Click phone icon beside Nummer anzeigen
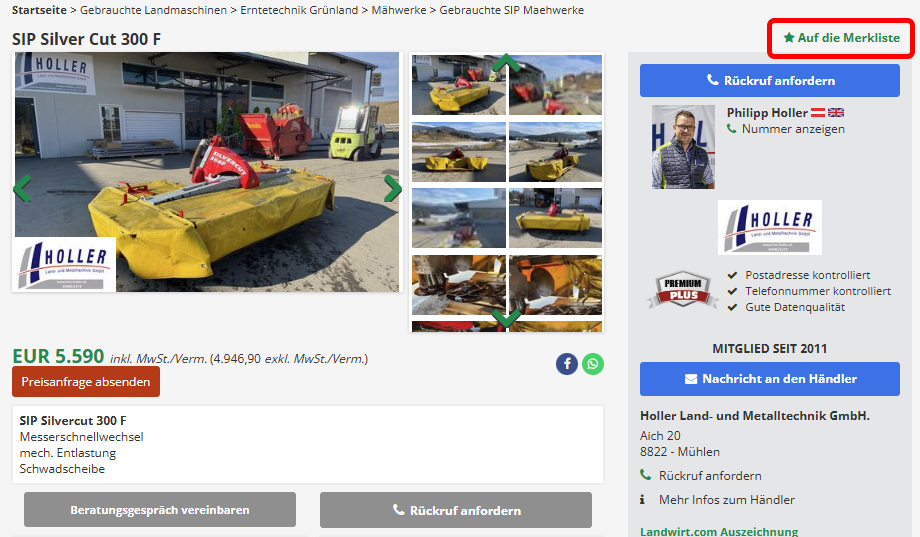The image size is (920, 537). coord(732,128)
